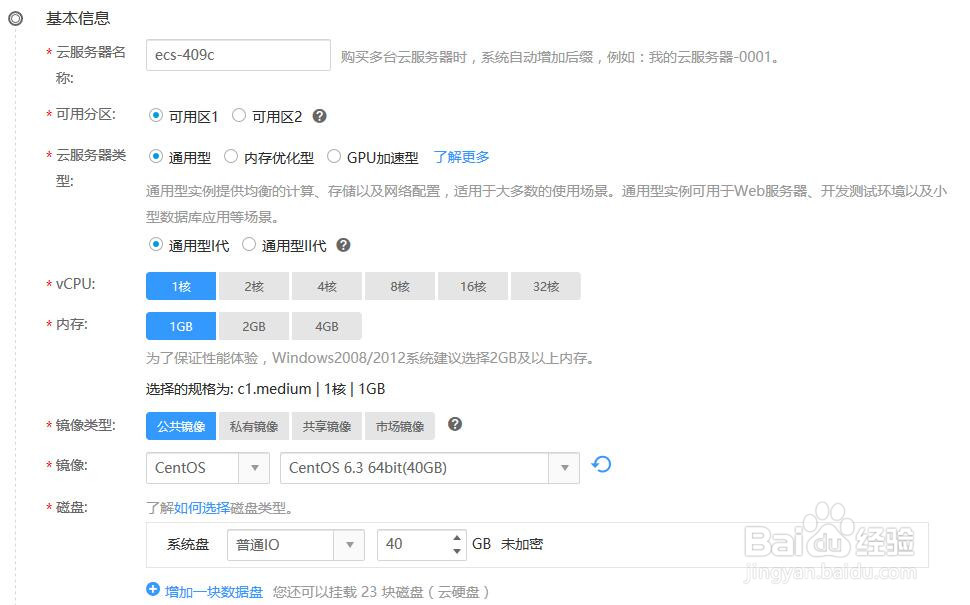Click the help icon beside 市场镜像

[455, 424]
